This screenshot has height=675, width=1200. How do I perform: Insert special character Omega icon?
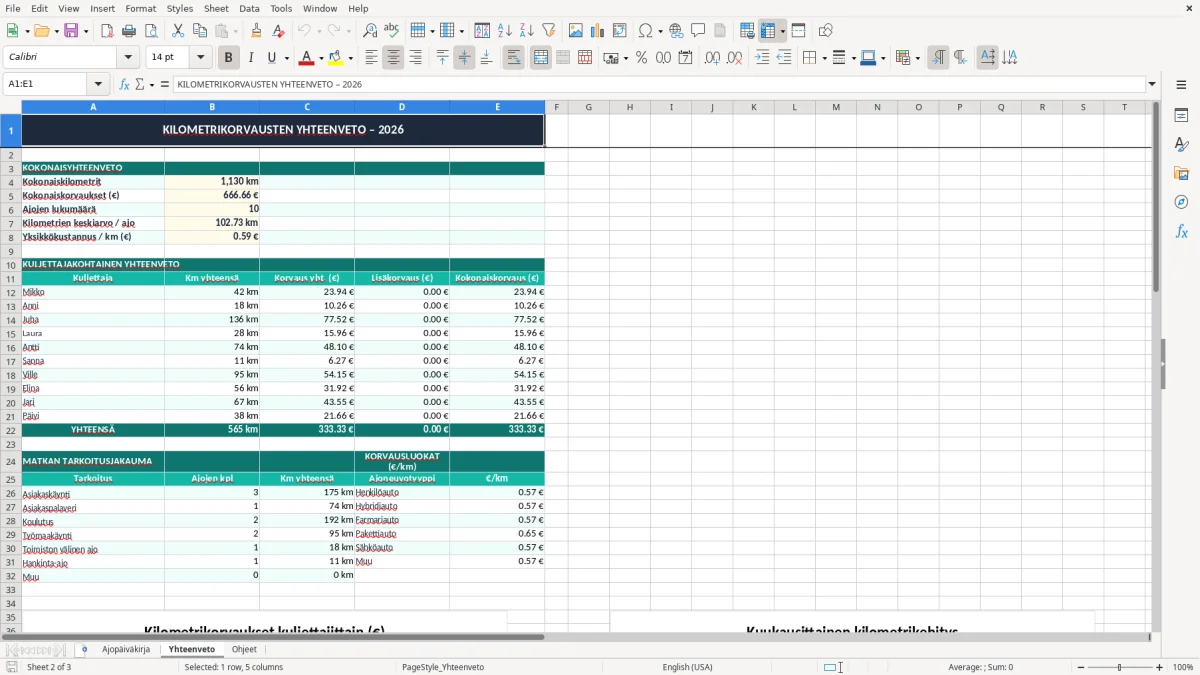point(645,31)
